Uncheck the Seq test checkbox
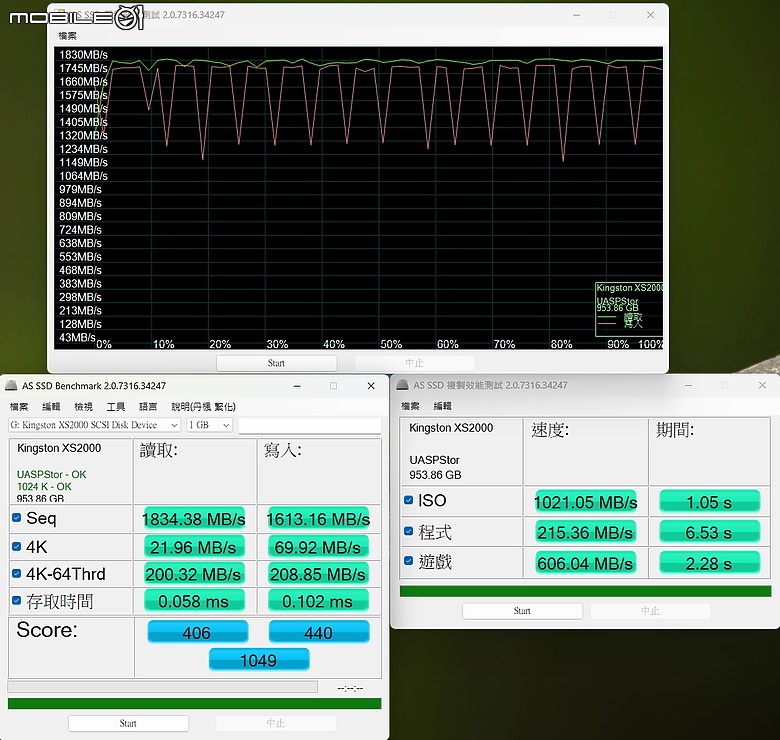 tap(16, 518)
